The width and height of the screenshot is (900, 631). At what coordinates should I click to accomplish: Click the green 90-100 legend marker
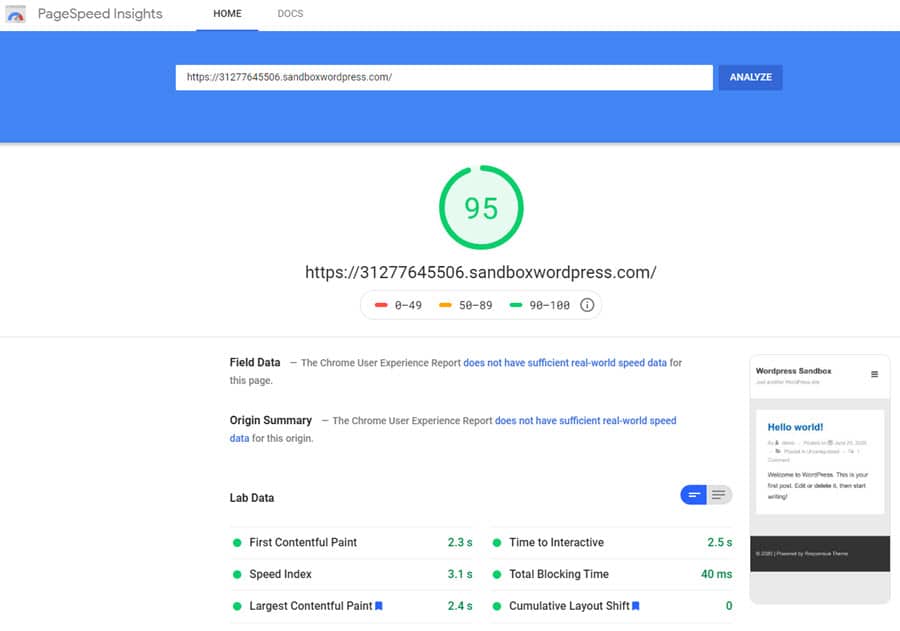516,305
